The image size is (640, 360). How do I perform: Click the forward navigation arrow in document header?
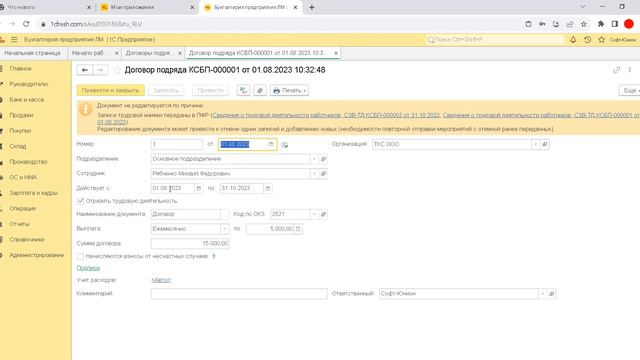100,70
